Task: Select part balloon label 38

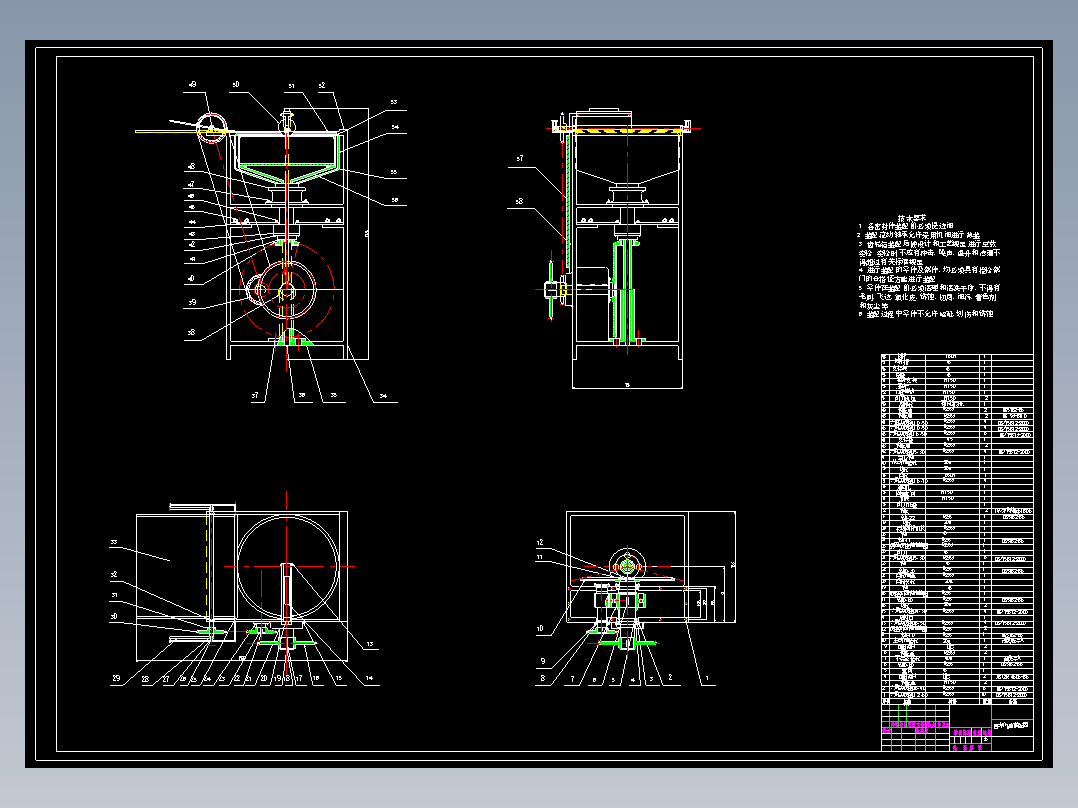Action: [191, 332]
